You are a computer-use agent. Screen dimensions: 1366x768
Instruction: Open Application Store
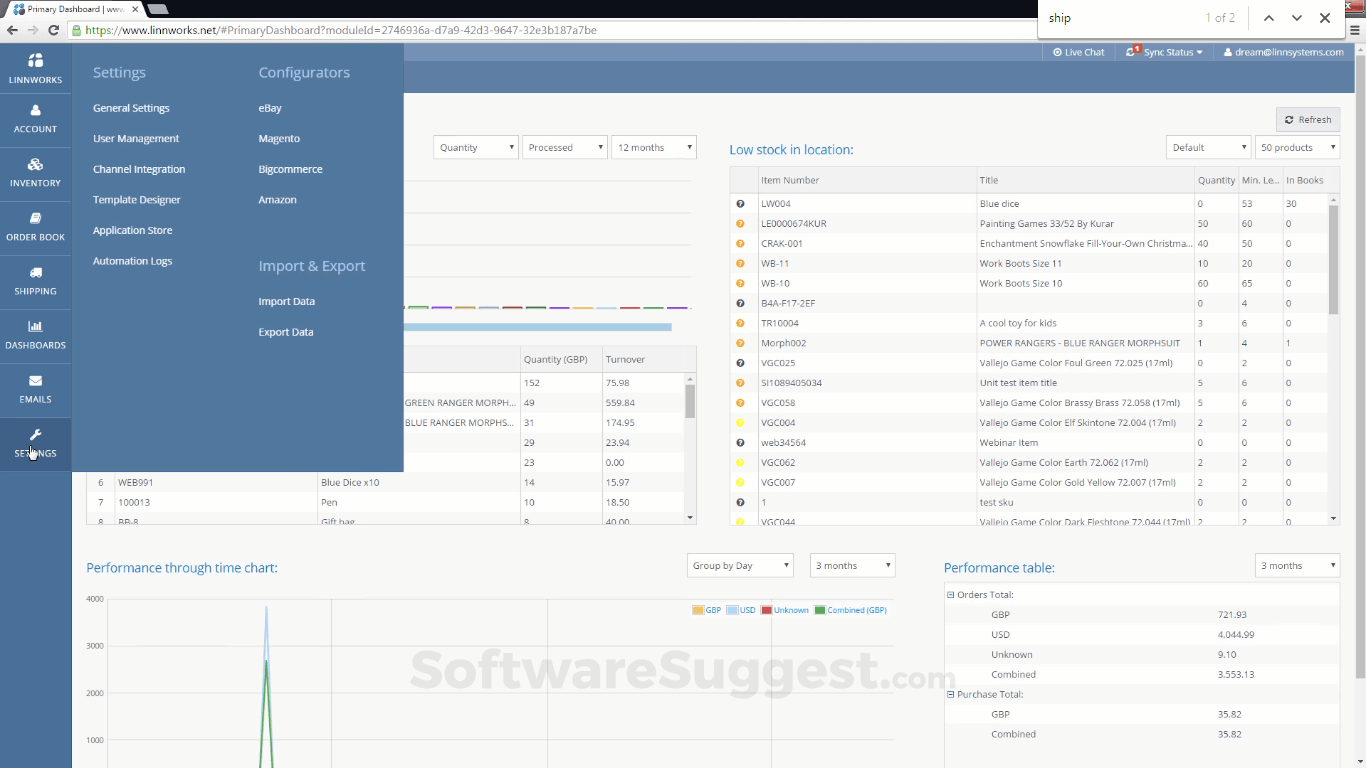[x=133, y=231]
